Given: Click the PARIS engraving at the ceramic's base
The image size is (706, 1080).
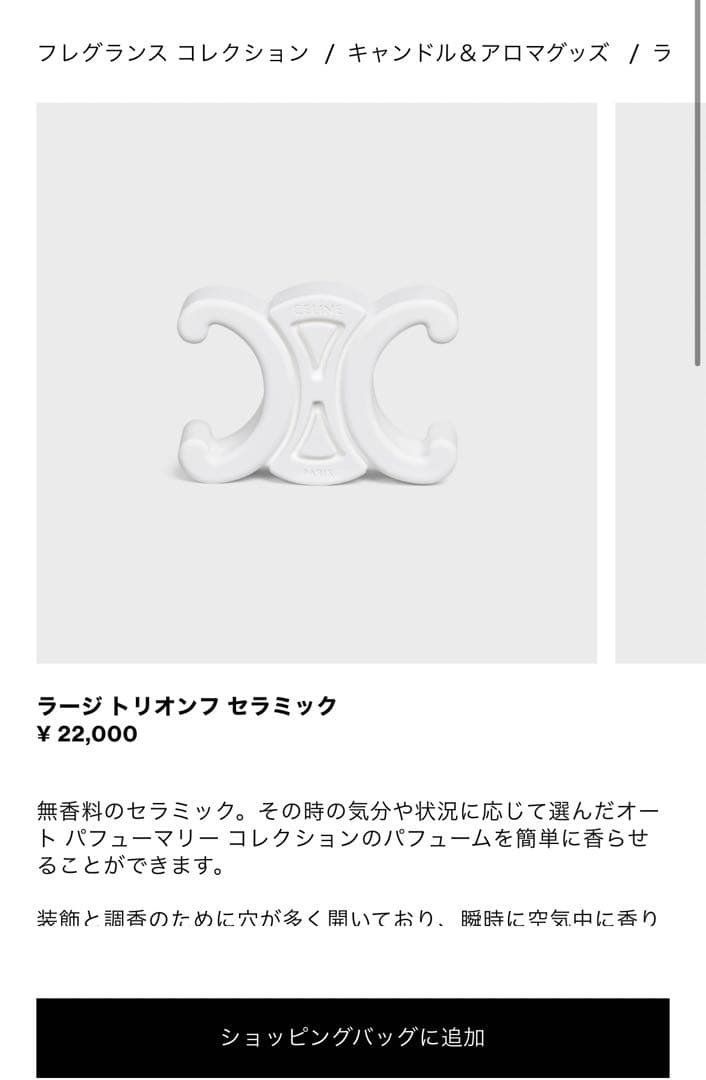Looking at the screenshot, I should click(318, 472).
